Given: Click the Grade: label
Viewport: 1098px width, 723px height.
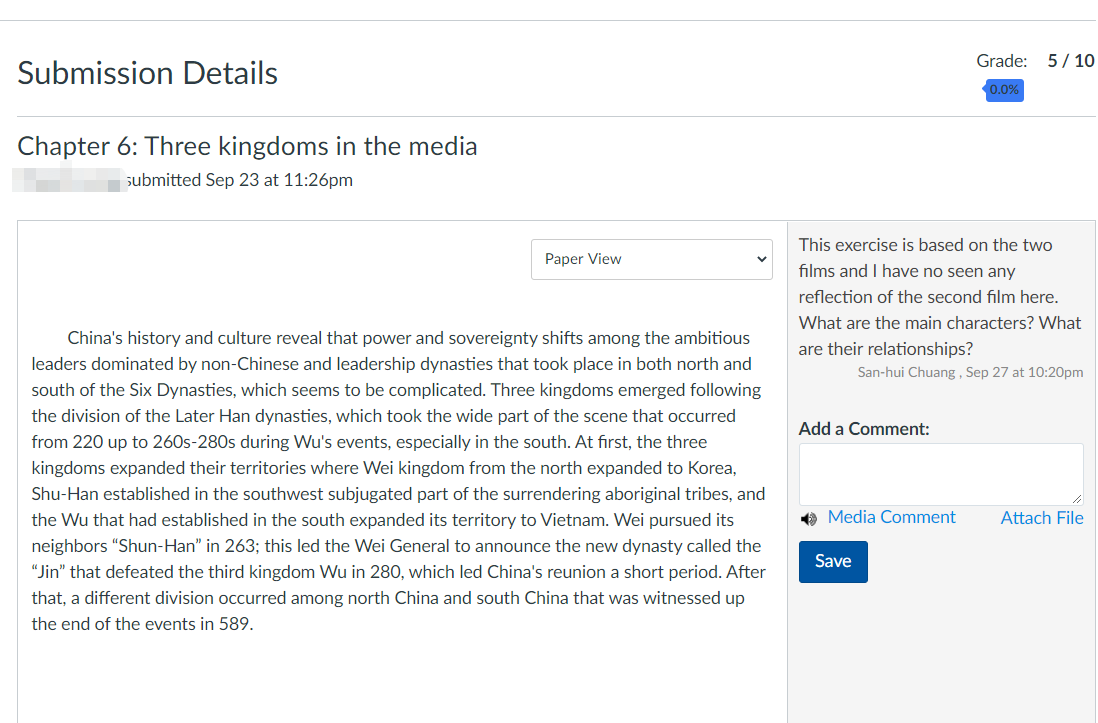Looking at the screenshot, I should click(x=1001, y=61).
